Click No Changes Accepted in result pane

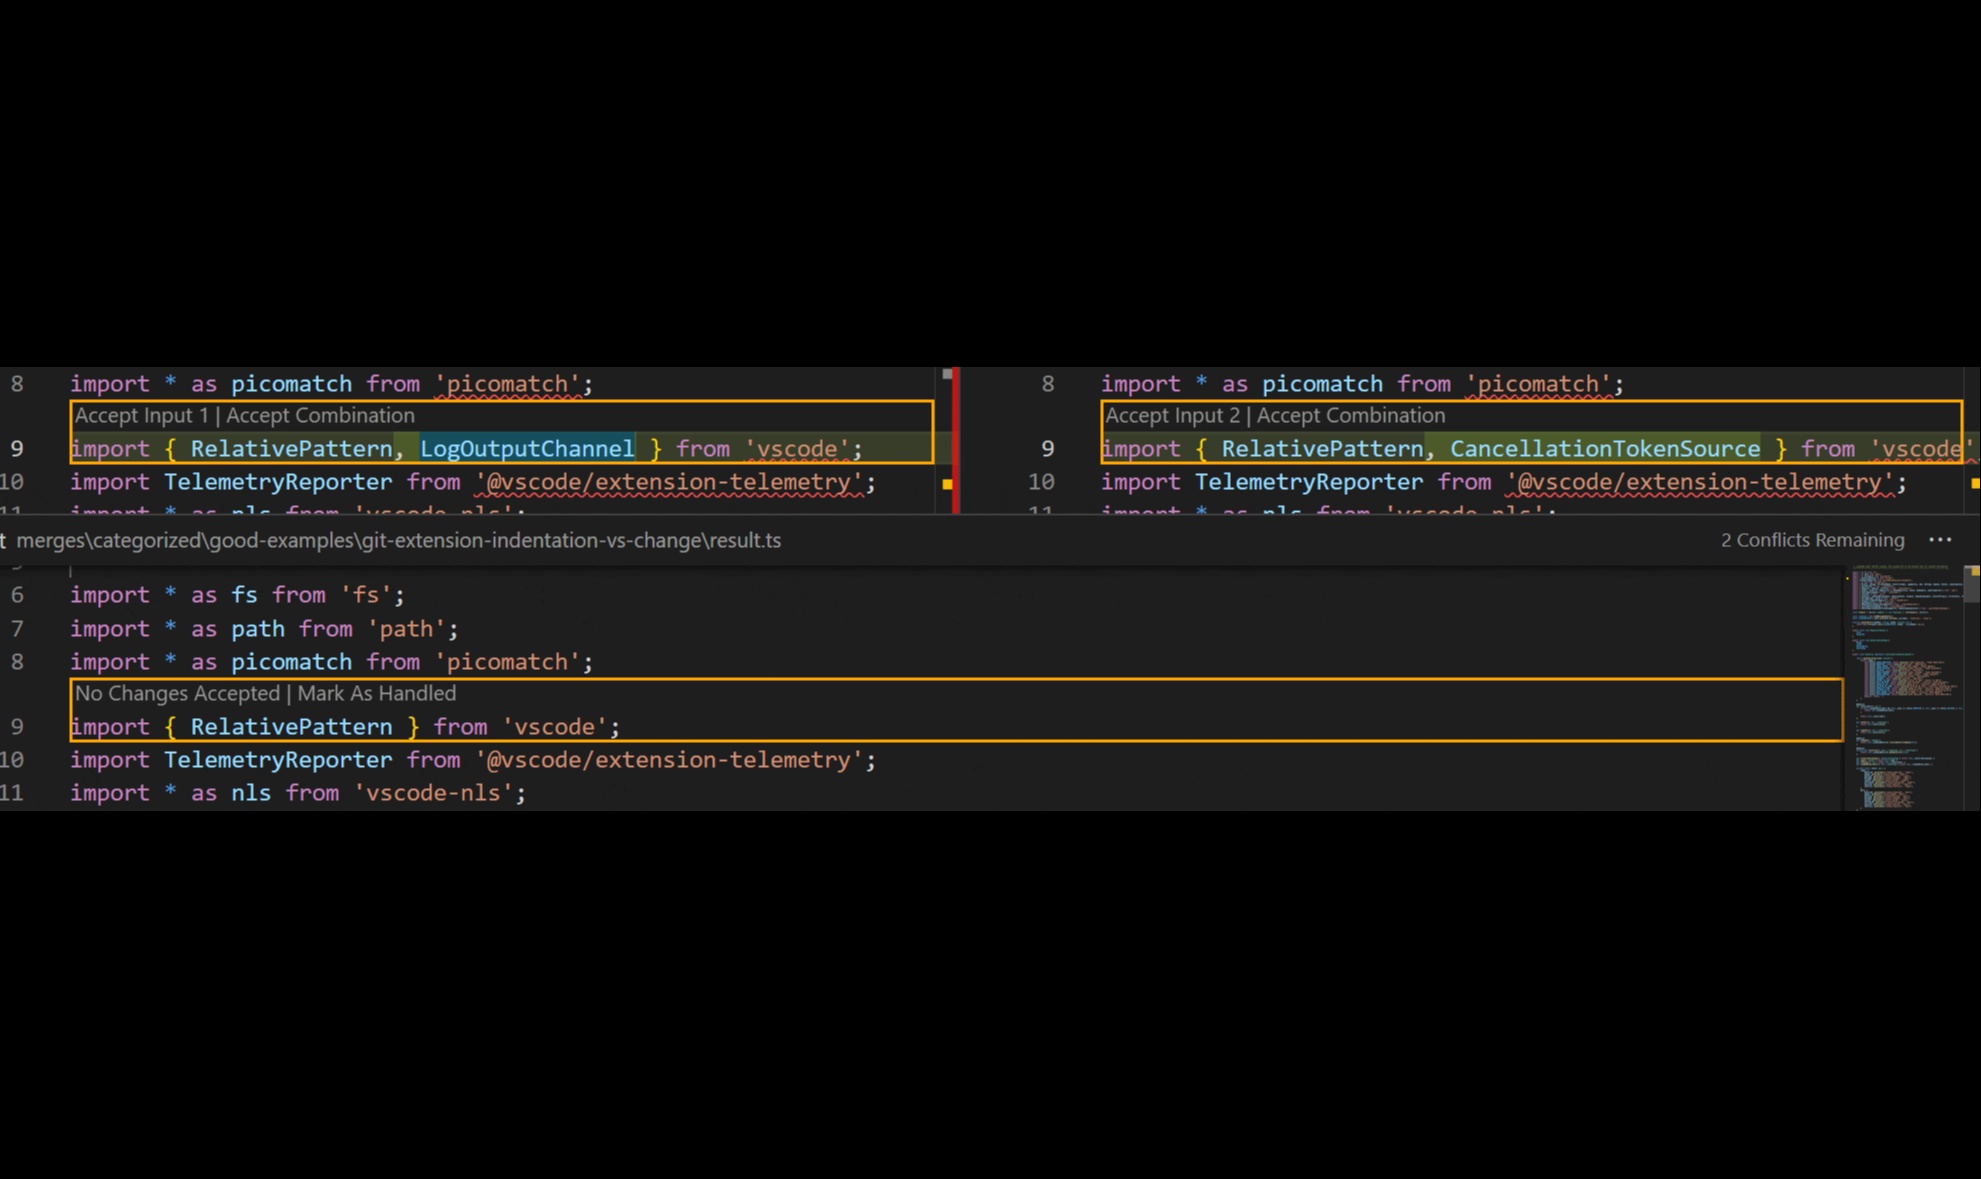click(177, 694)
